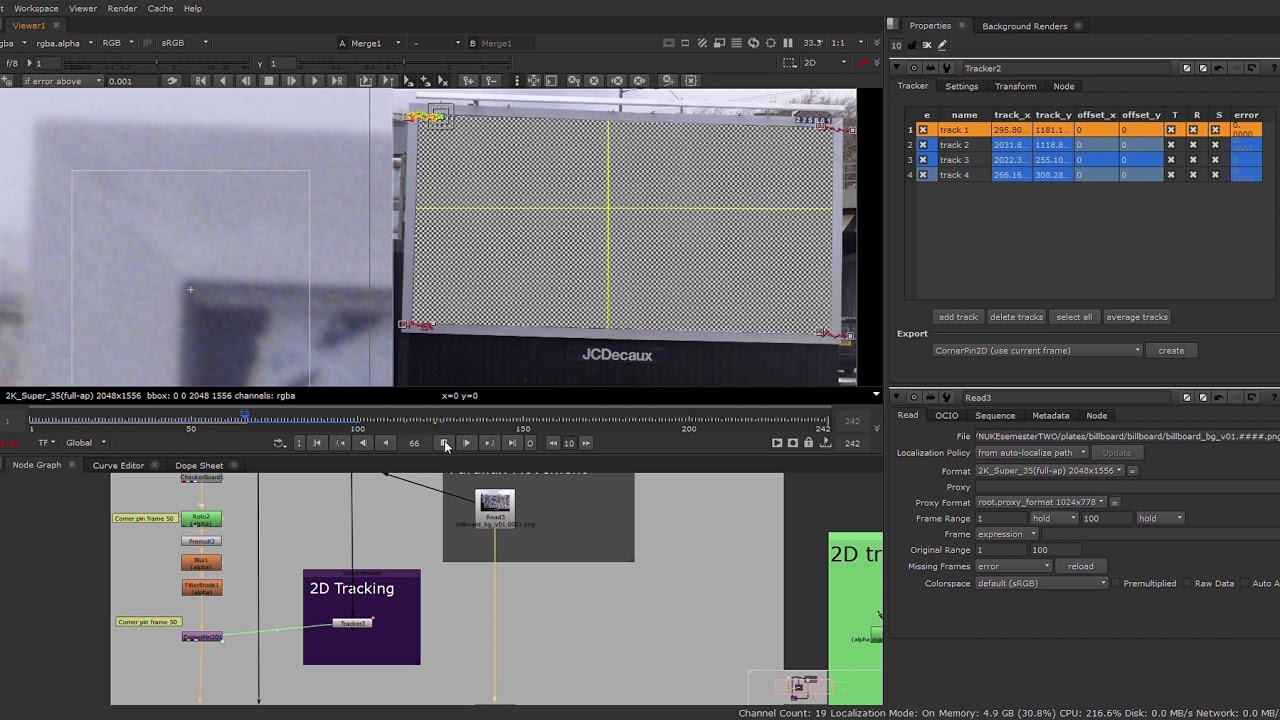Lock the Properties bin

[x=912, y=45]
